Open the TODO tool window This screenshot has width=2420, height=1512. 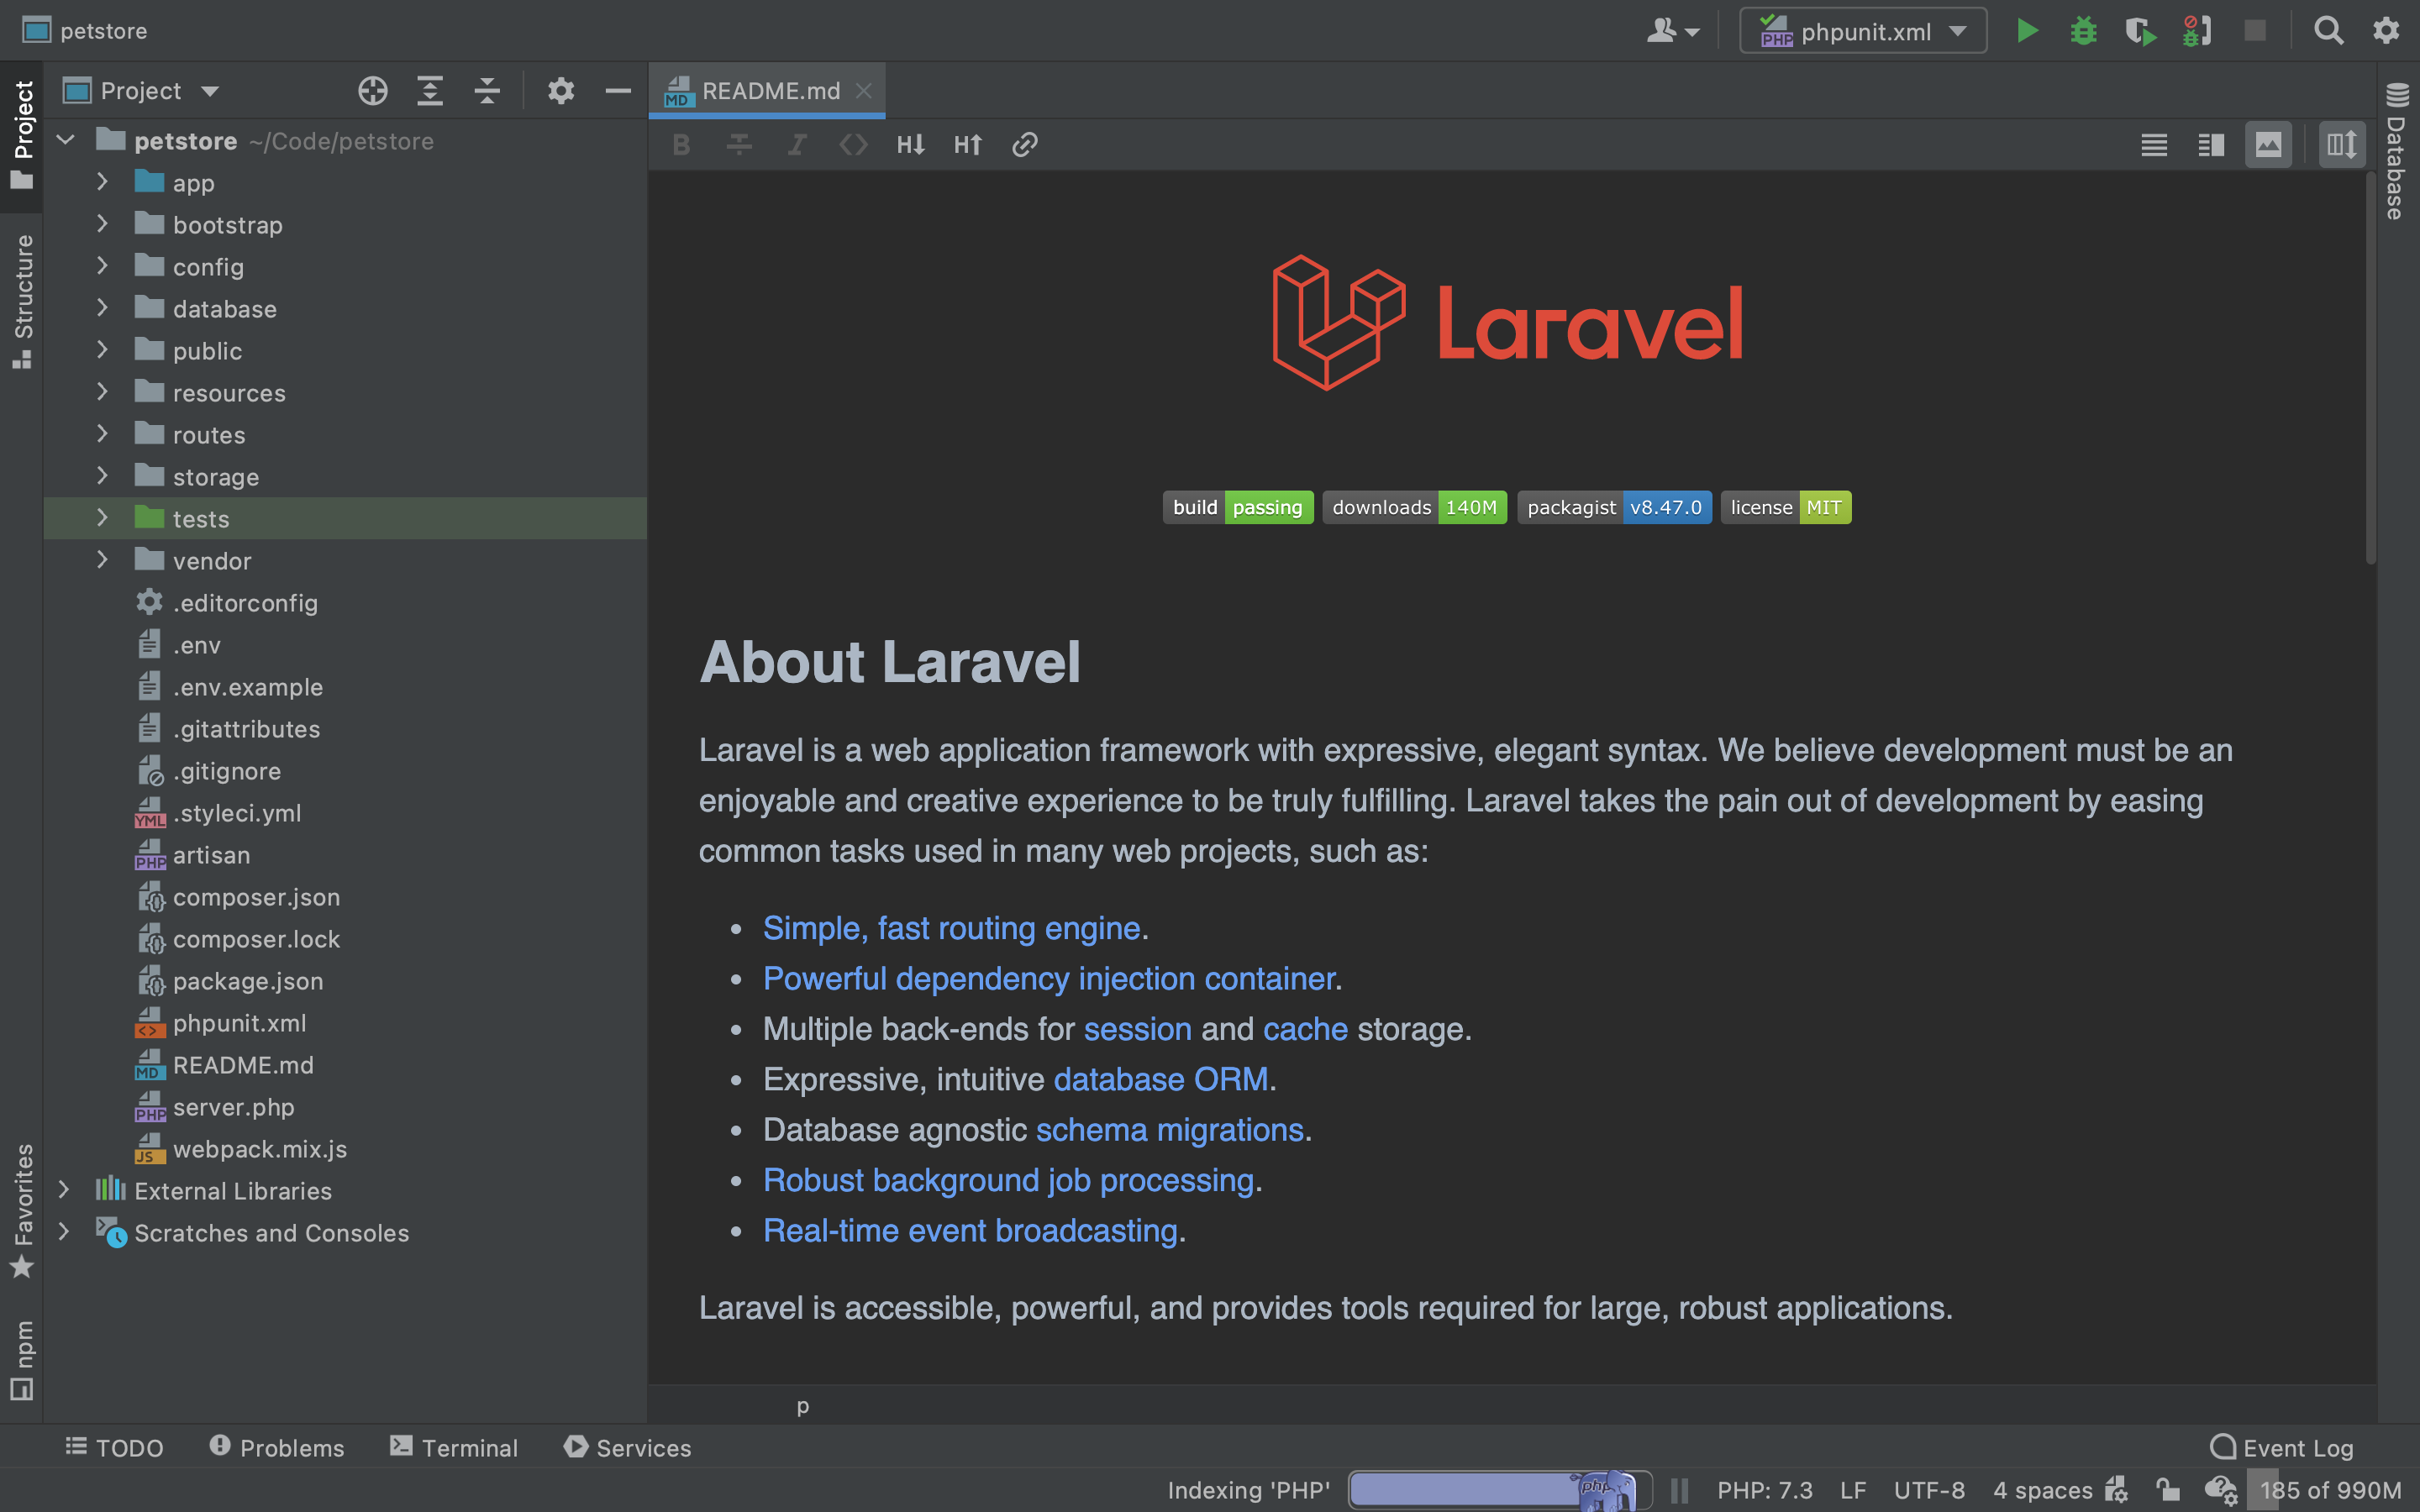pos(114,1447)
